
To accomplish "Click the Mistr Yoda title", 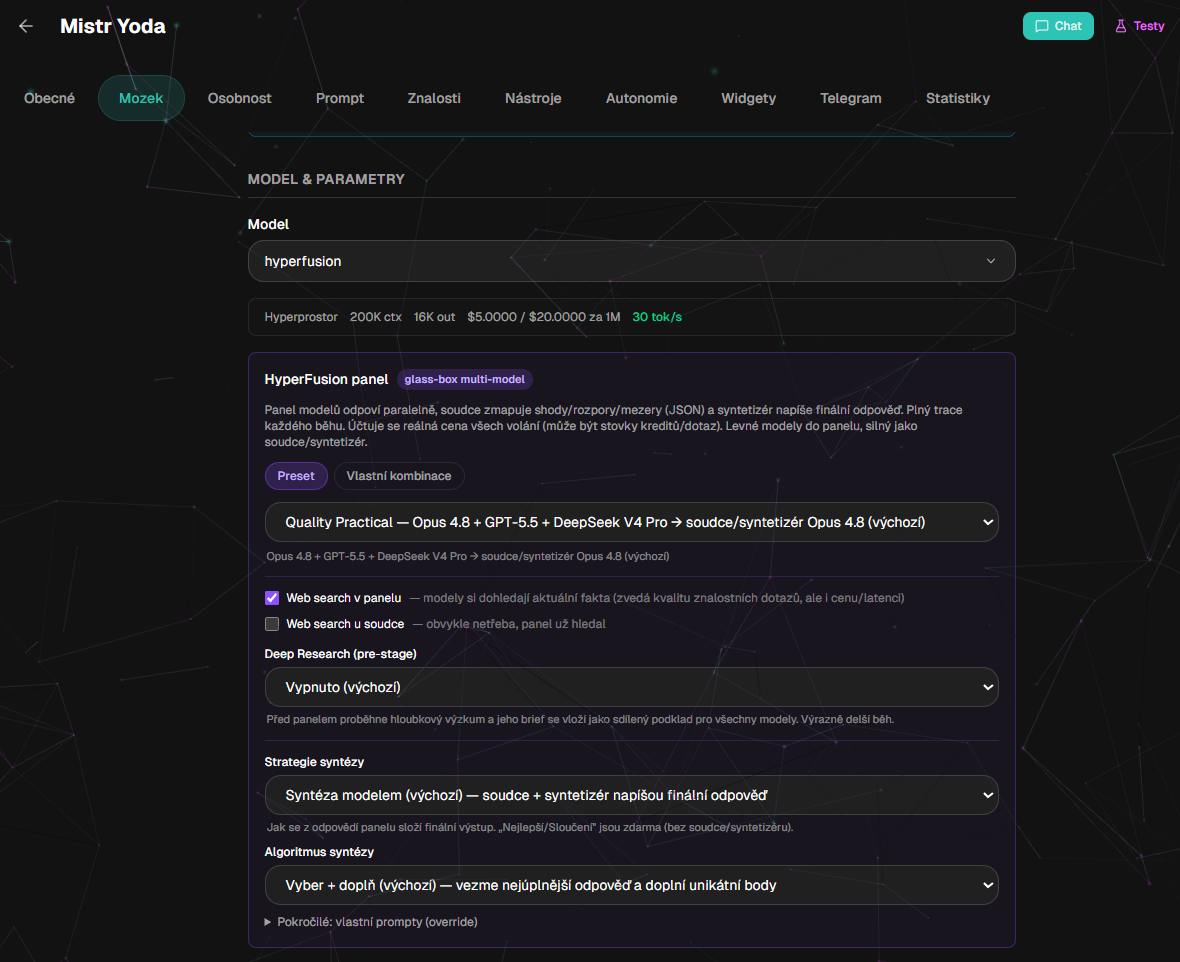I will click(113, 26).
